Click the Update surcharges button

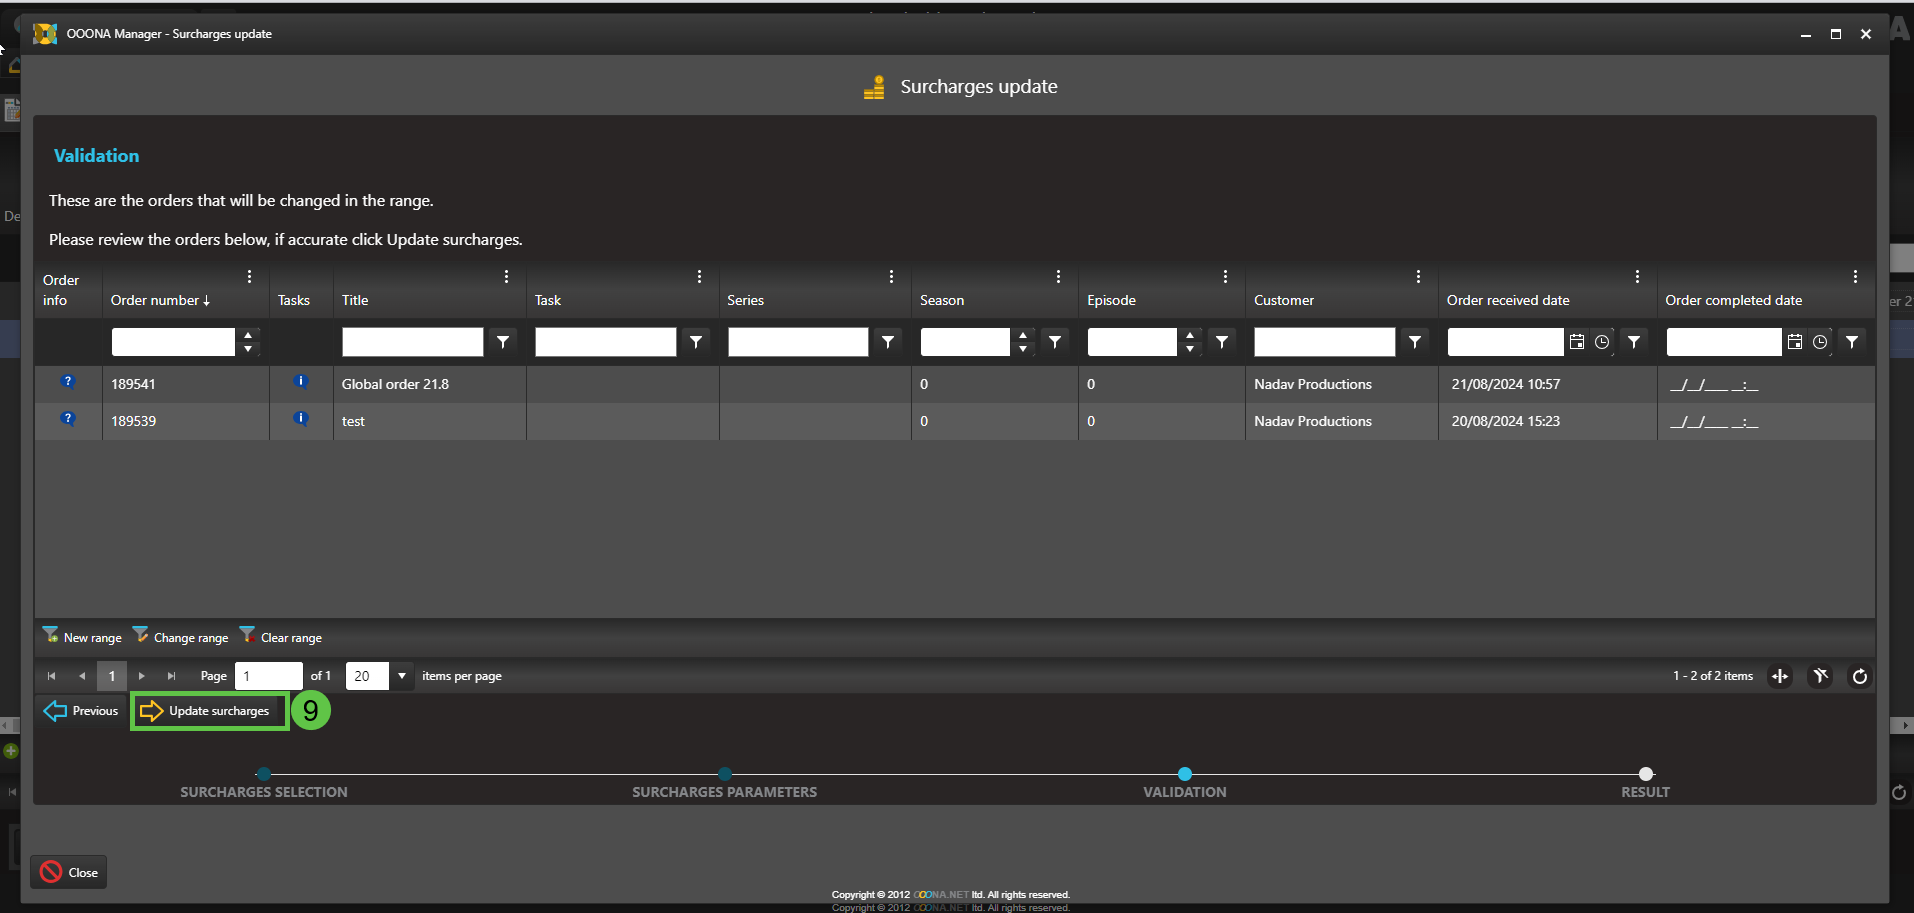208,711
